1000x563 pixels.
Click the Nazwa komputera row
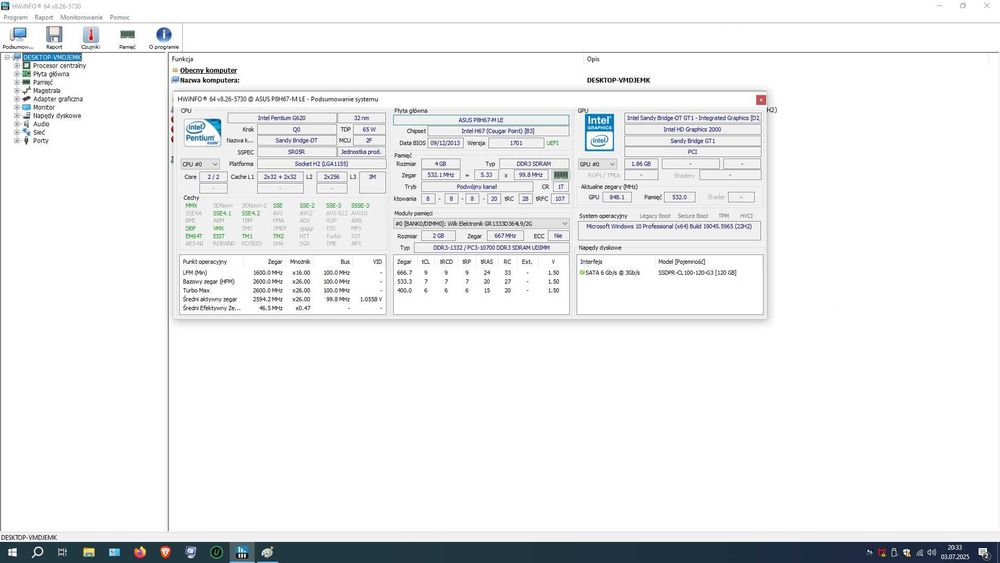click(210, 80)
